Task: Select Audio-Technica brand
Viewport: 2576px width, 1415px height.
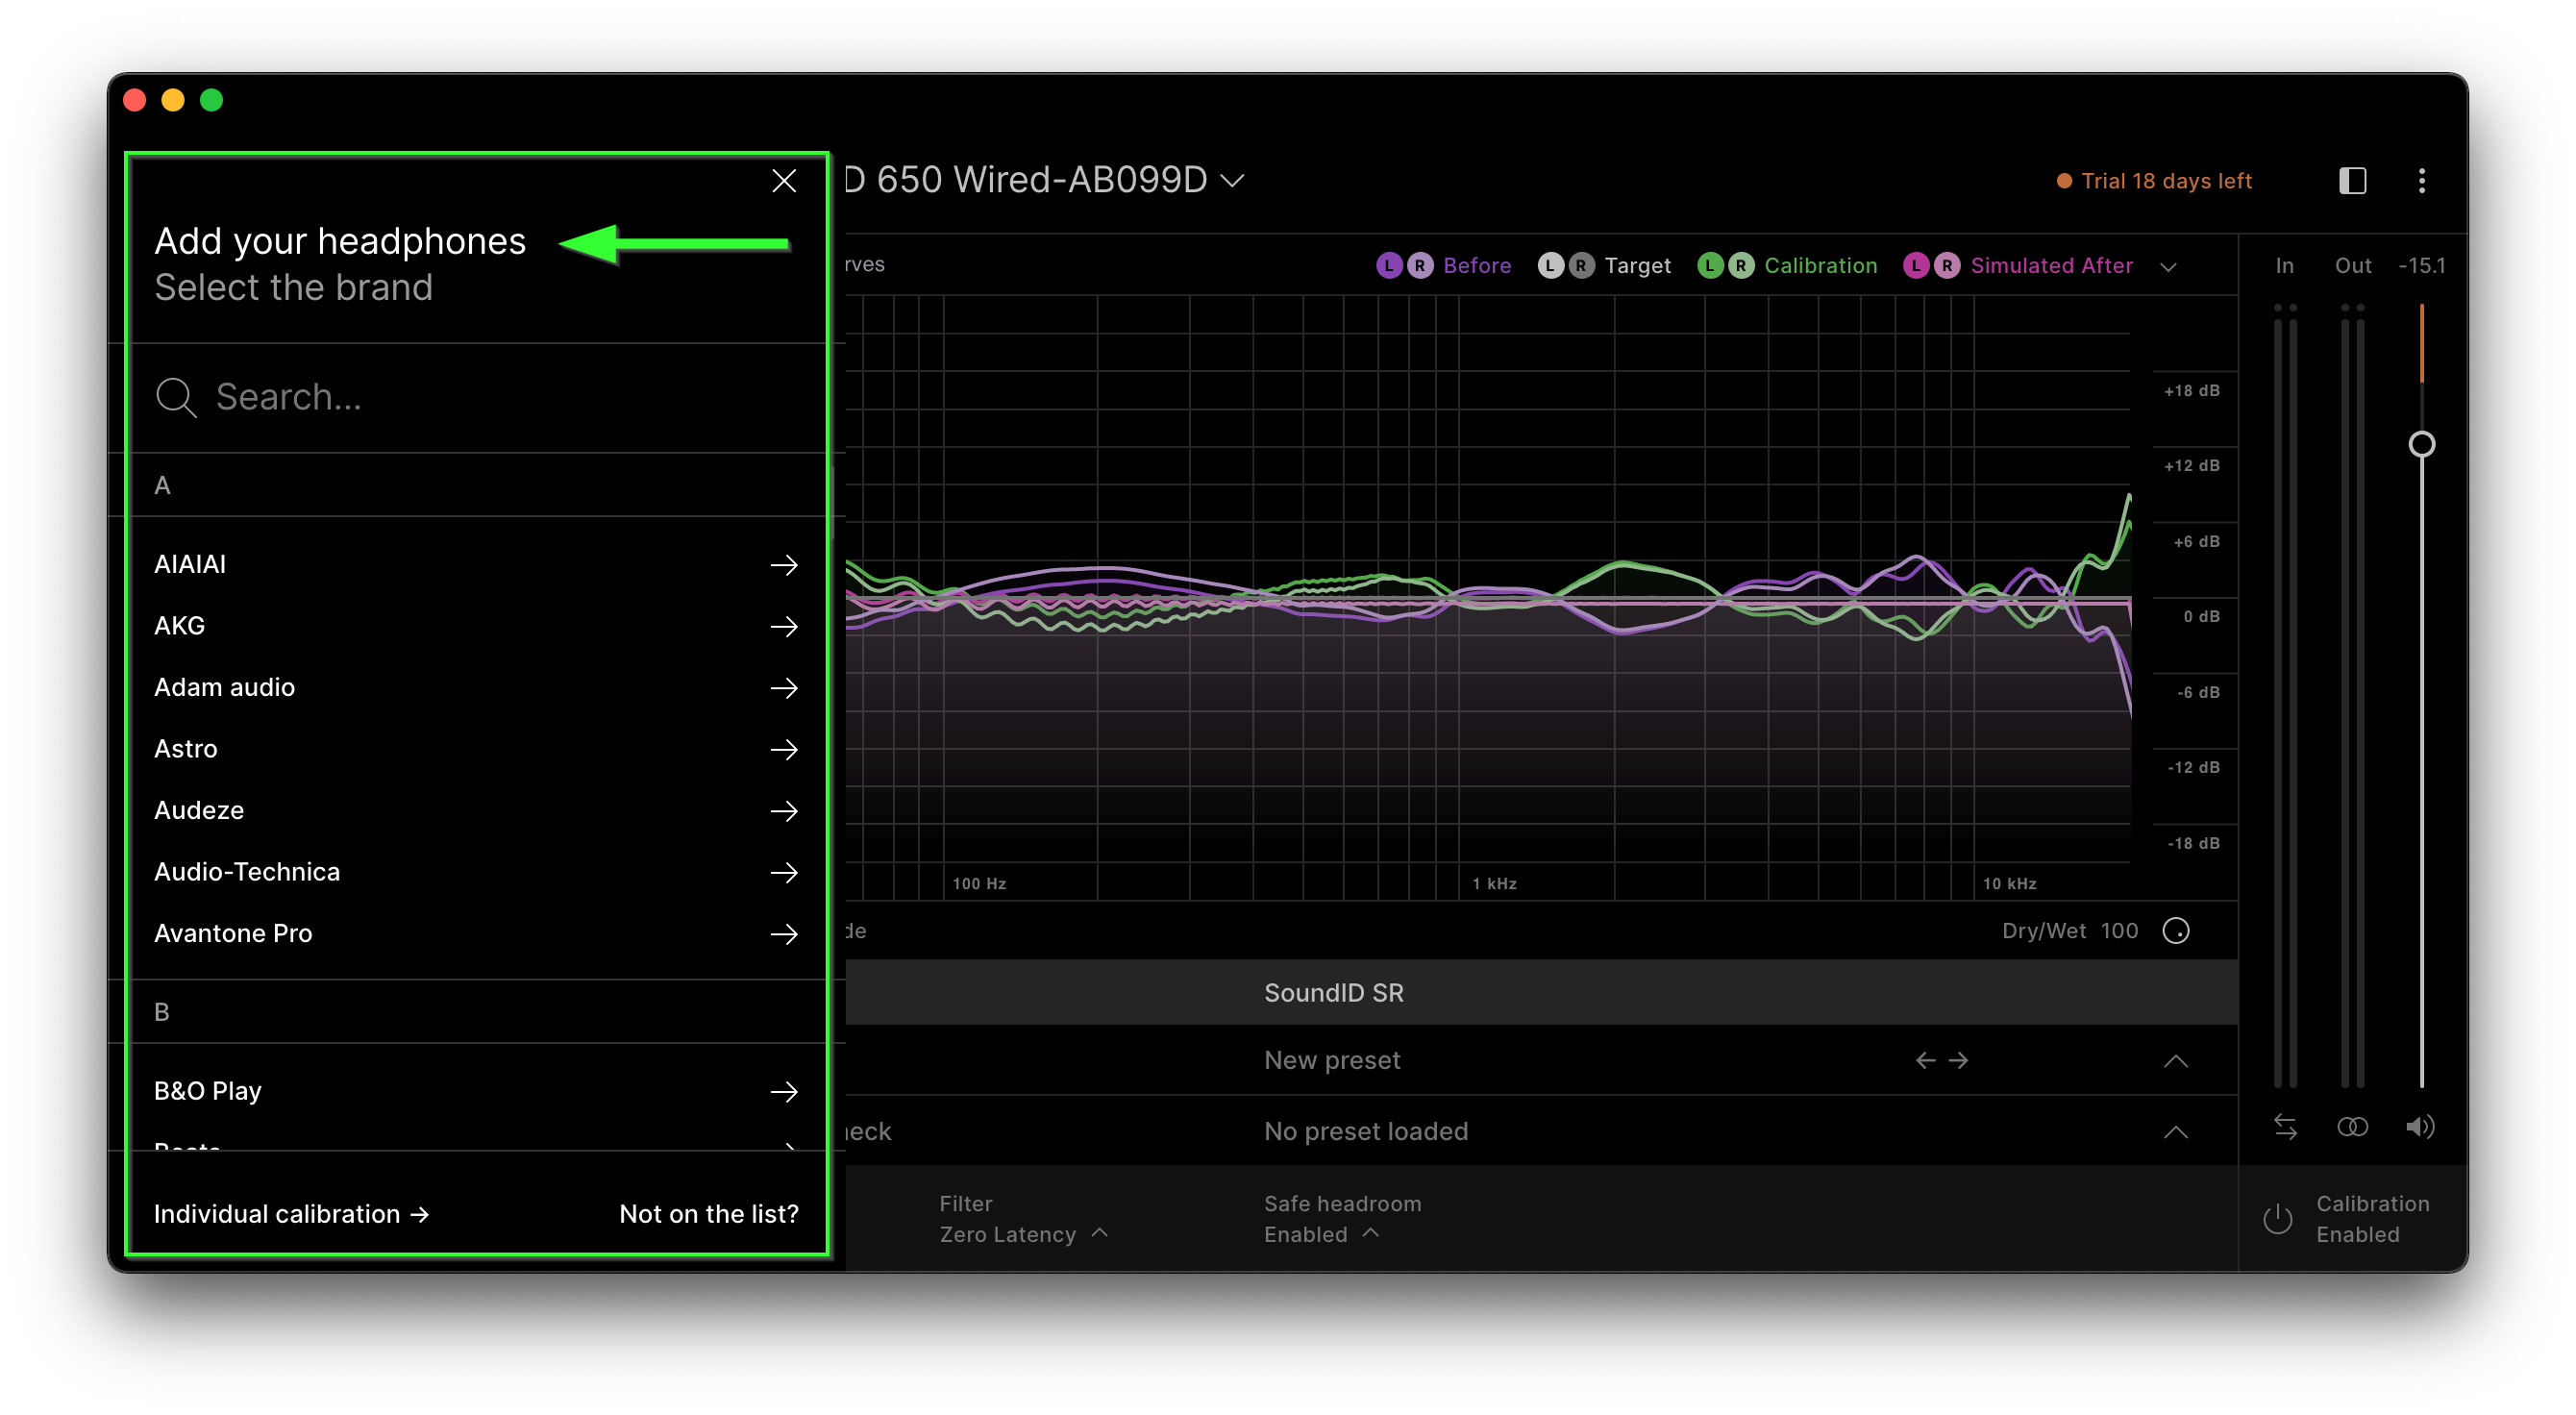Action: [x=478, y=872]
